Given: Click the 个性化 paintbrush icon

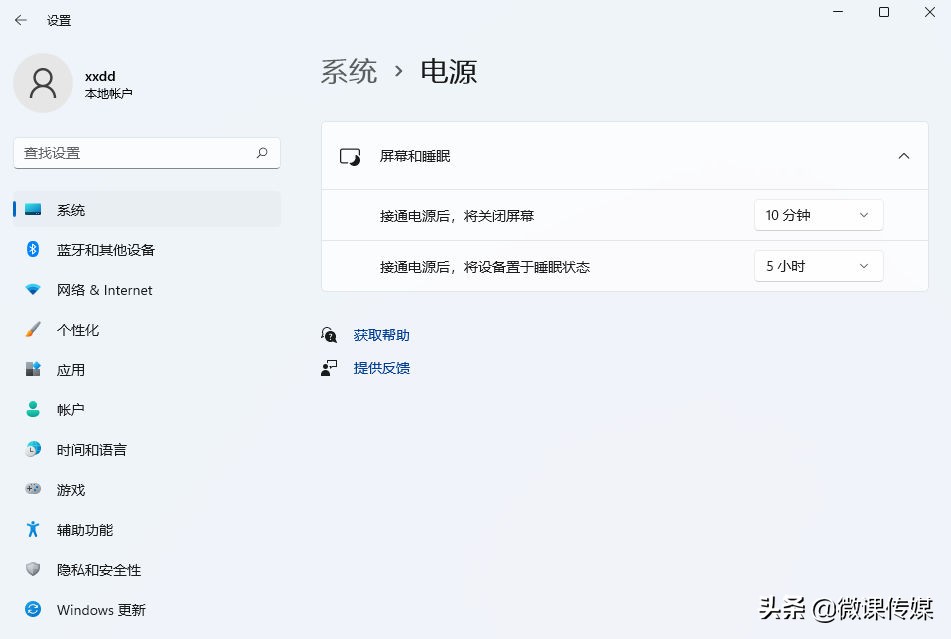Looking at the screenshot, I should [x=33, y=329].
